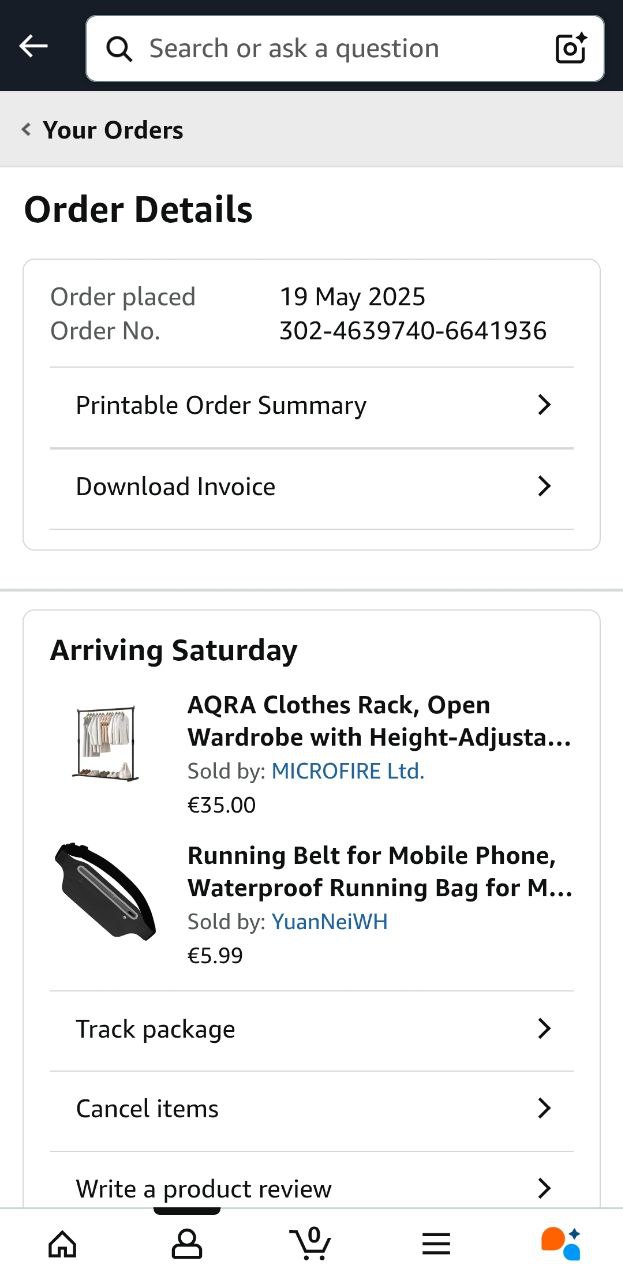Visit seller YuanNeiWH link
This screenshot has height=1280, width=623.
[329, 921]
